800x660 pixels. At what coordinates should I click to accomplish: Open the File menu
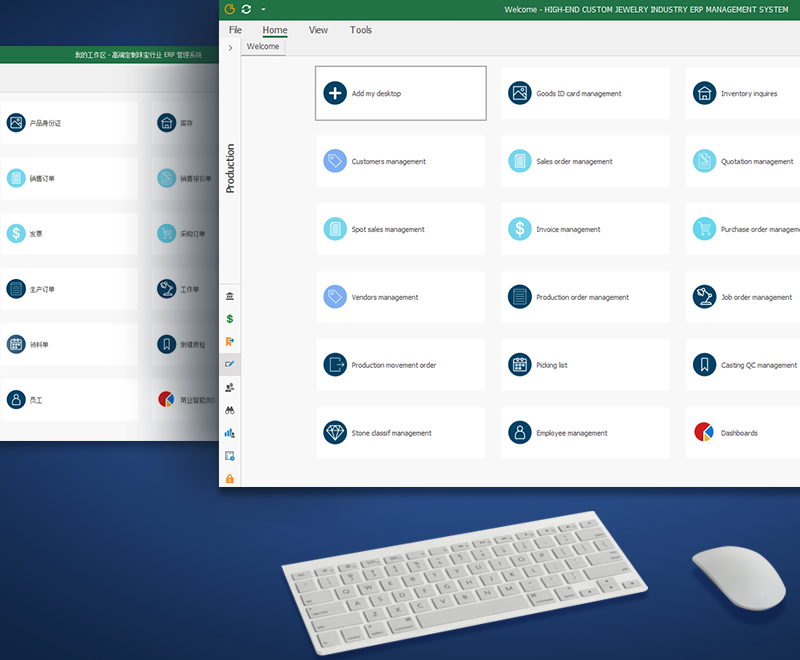click(235, 30)
